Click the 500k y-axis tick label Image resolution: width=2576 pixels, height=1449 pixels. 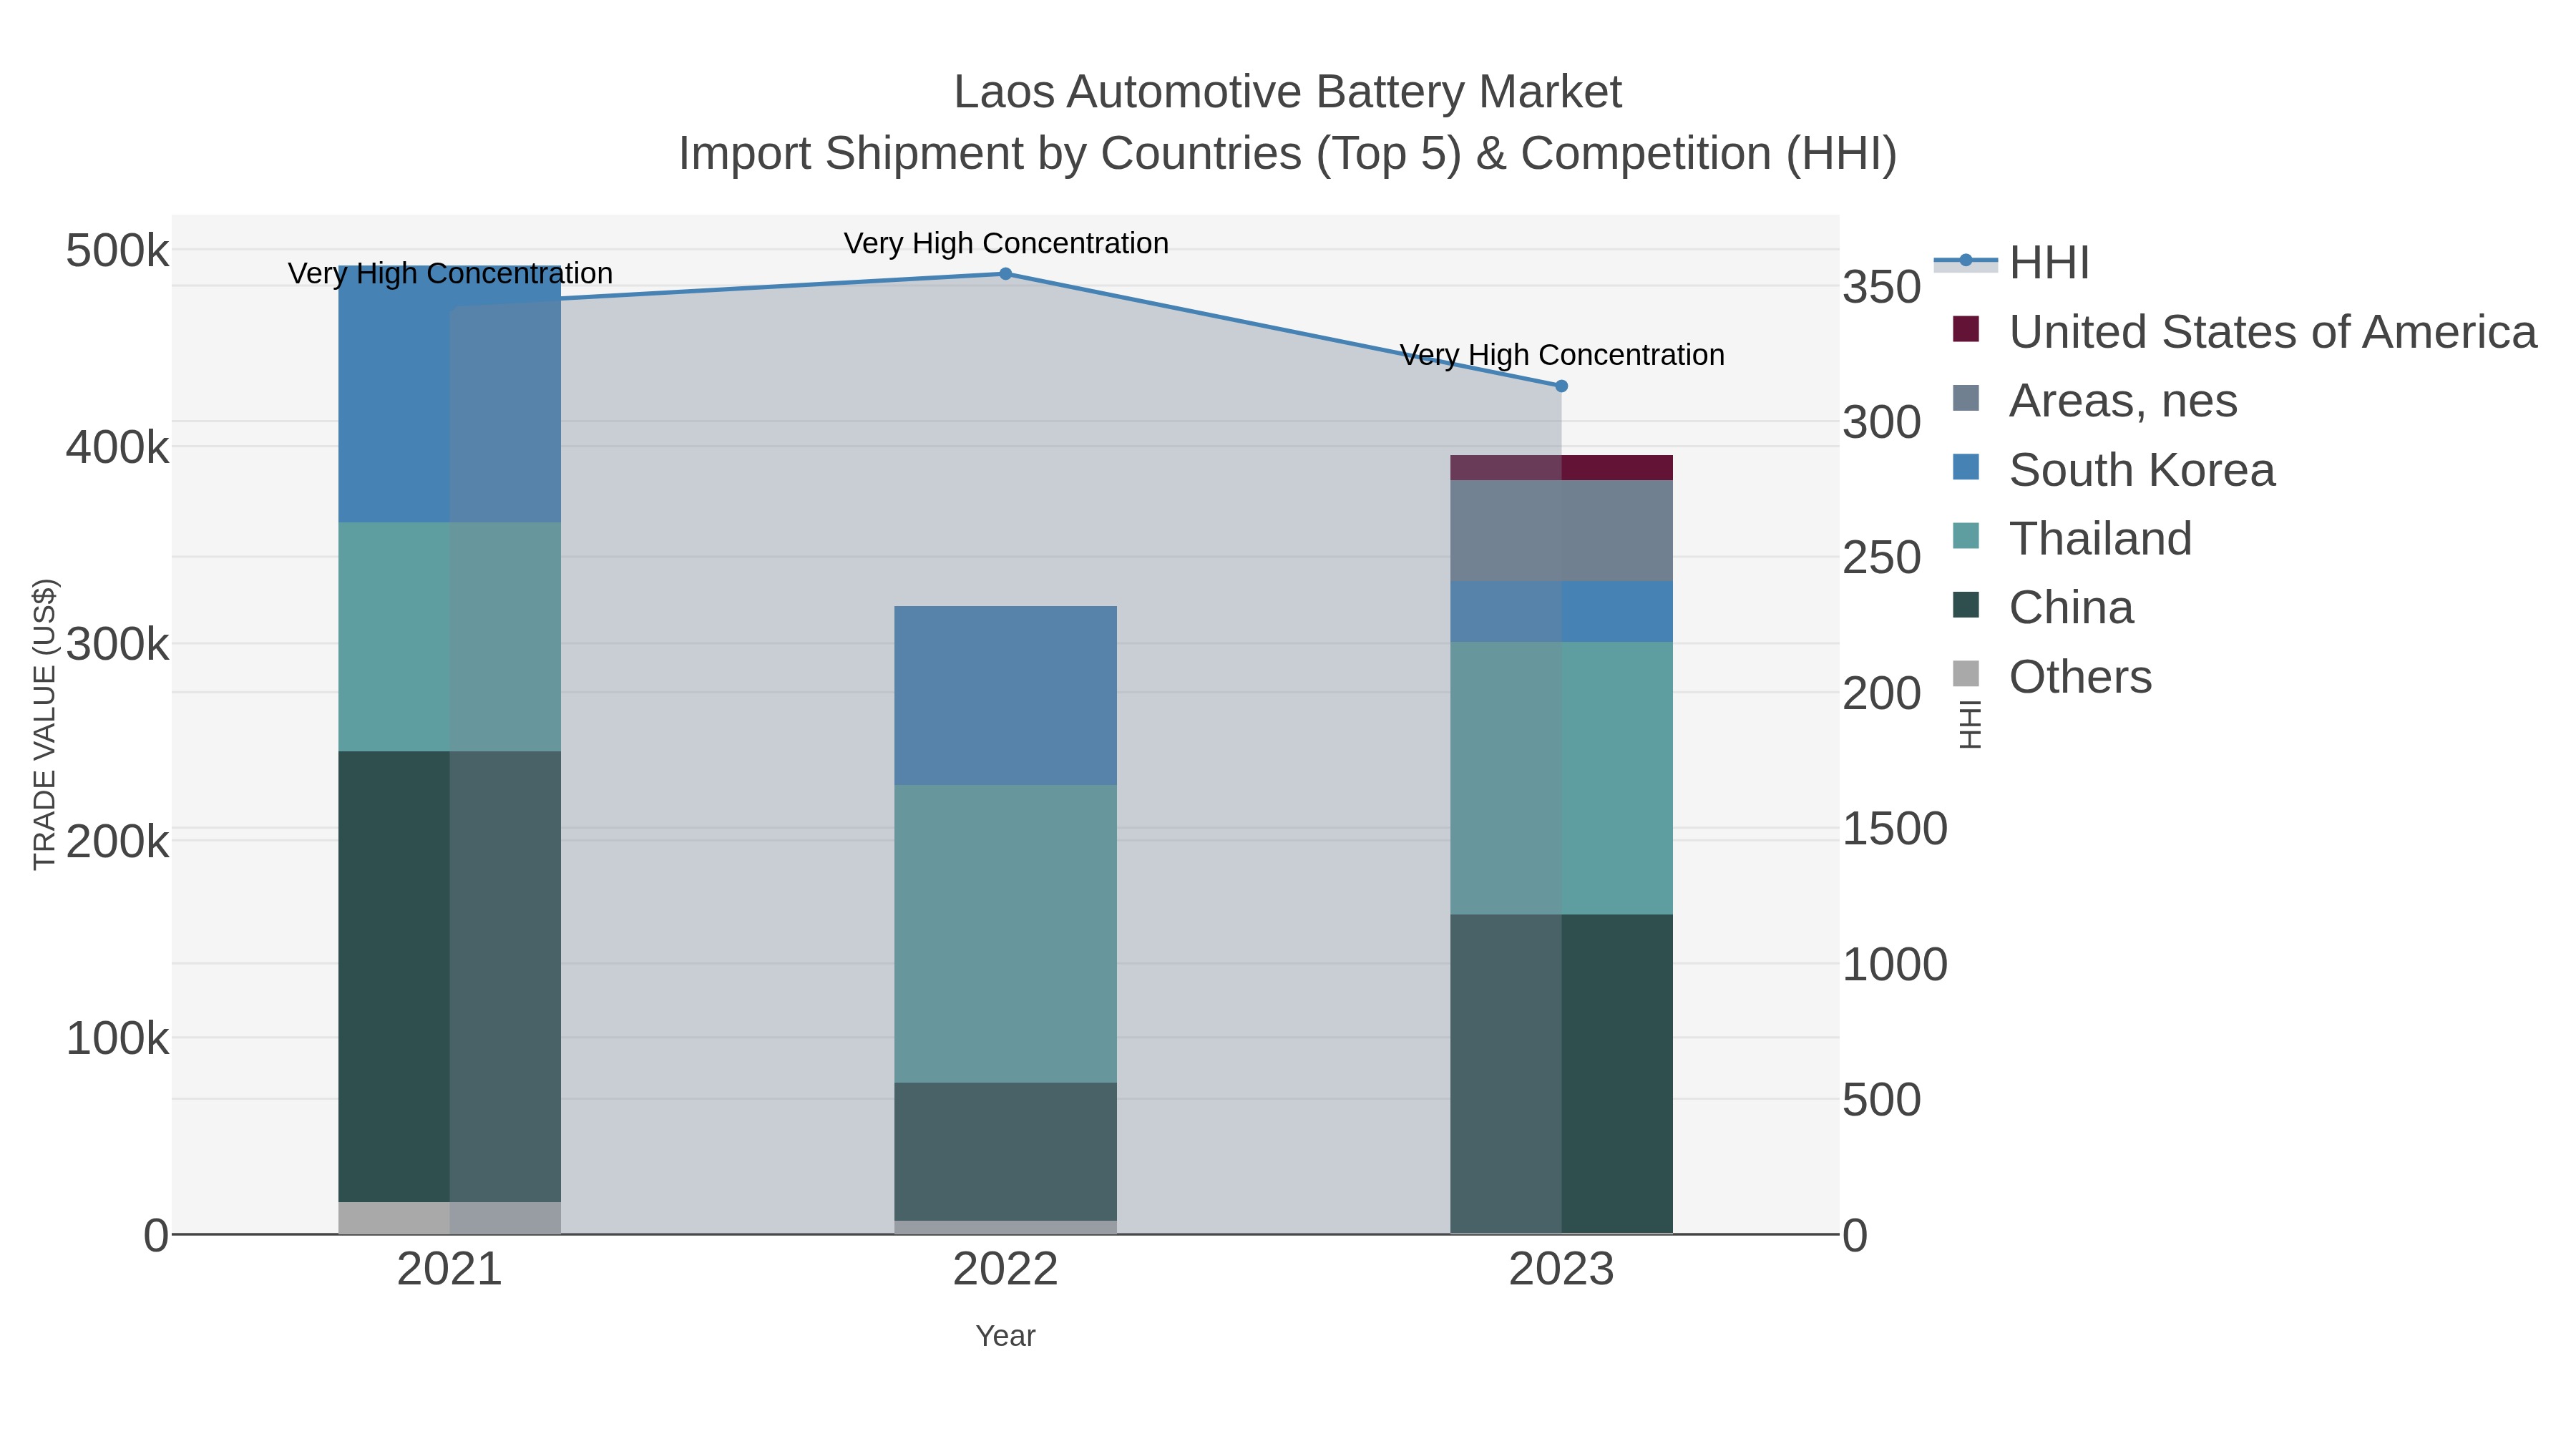118,250
